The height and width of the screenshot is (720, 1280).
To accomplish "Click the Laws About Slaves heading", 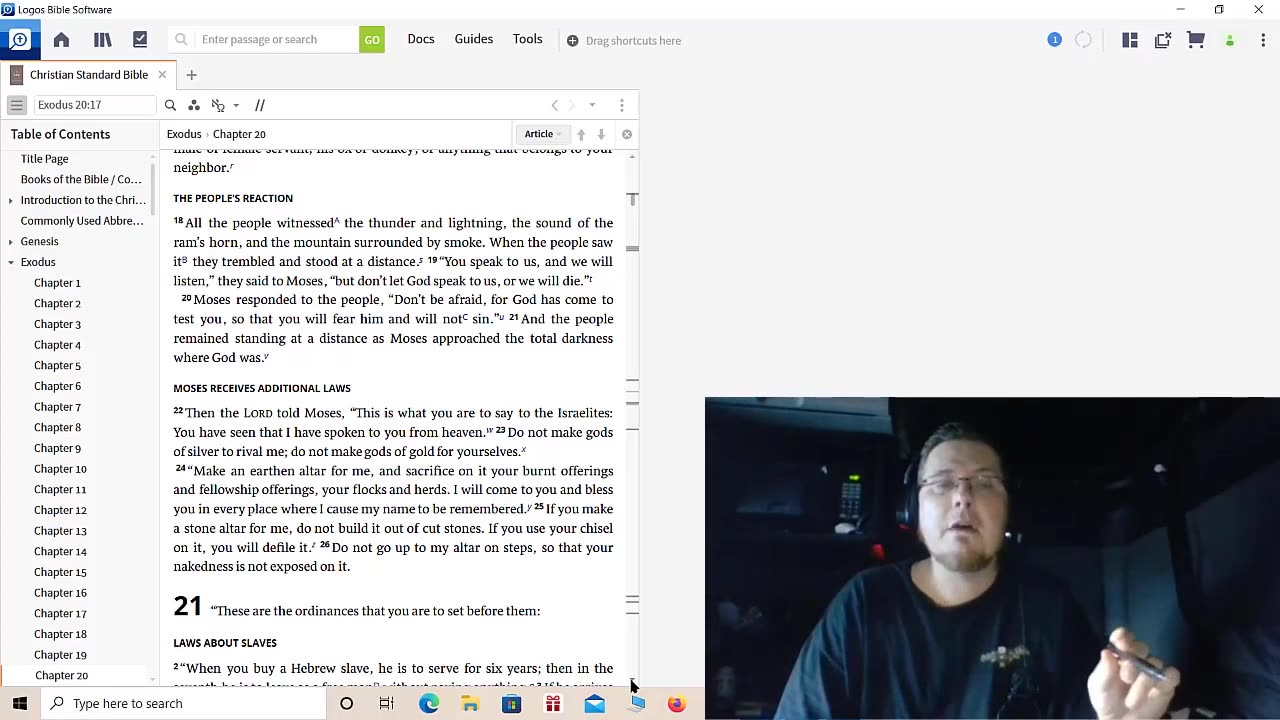I will pyautogui.click(x=225, y=643).
